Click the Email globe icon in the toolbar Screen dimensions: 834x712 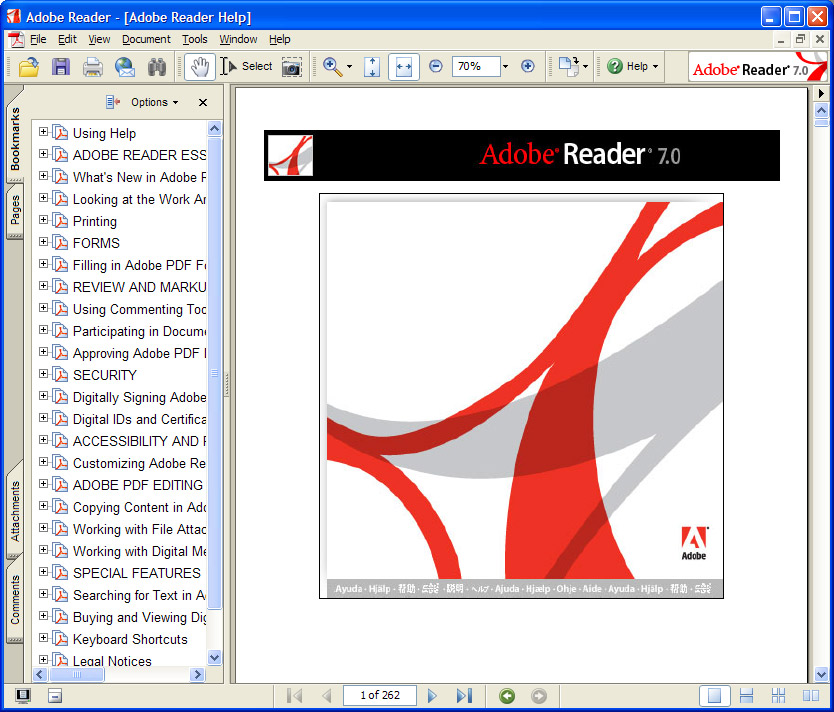(x=125, y=67)
